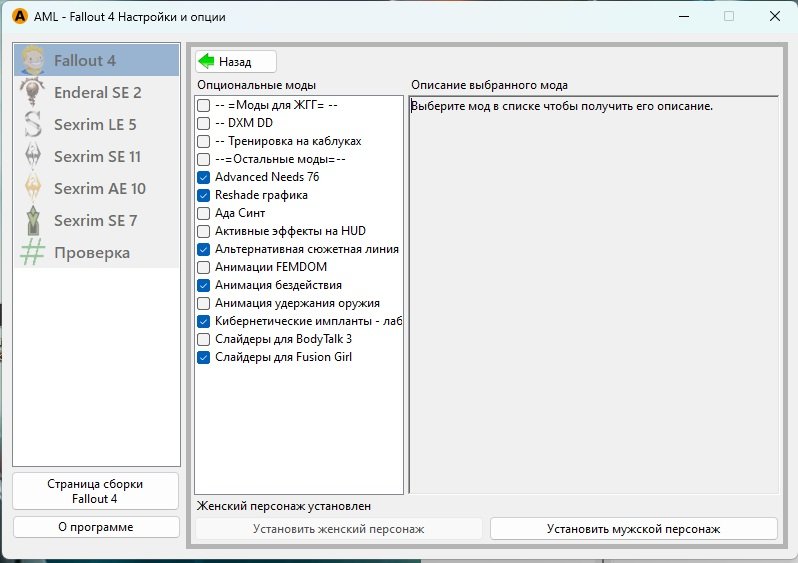Image resolution: width=798 pixels, height=563 pixels.
Task: Click the Fallout 4 Vault Boy icon
Action: coord(33,60)
